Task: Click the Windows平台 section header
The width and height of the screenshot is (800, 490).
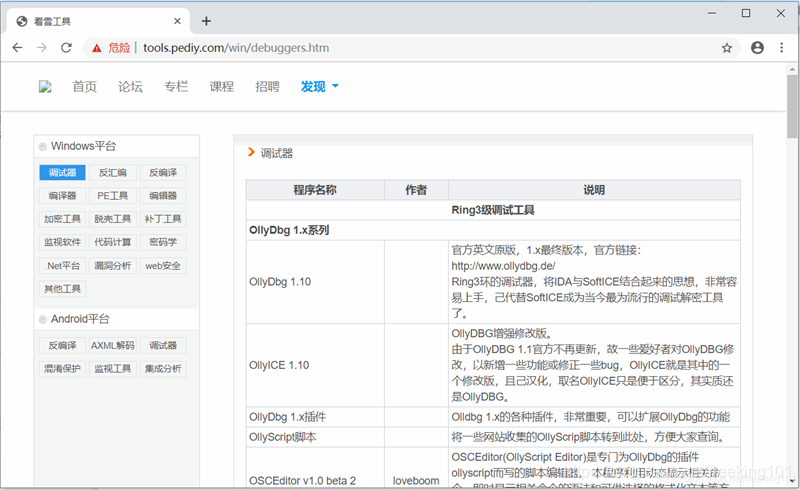Action: 83,146
